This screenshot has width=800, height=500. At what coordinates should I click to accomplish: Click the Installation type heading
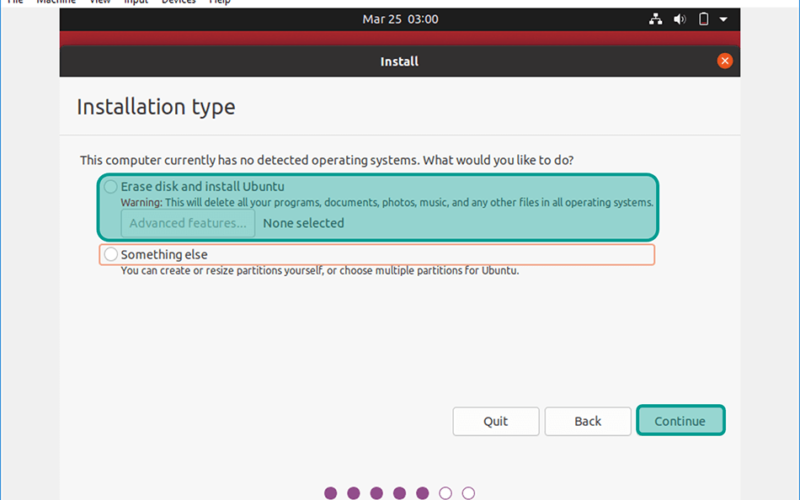tap(156, 107)
